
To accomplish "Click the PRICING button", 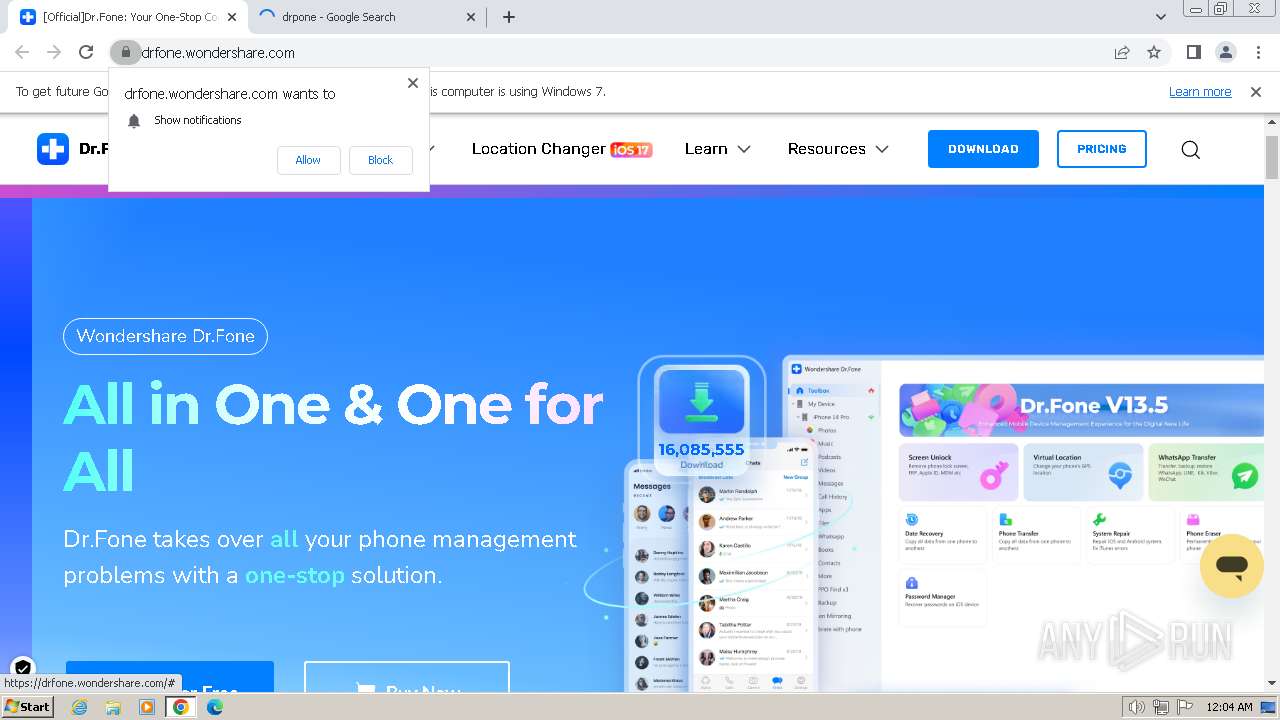I will (x=1101, y=149).
